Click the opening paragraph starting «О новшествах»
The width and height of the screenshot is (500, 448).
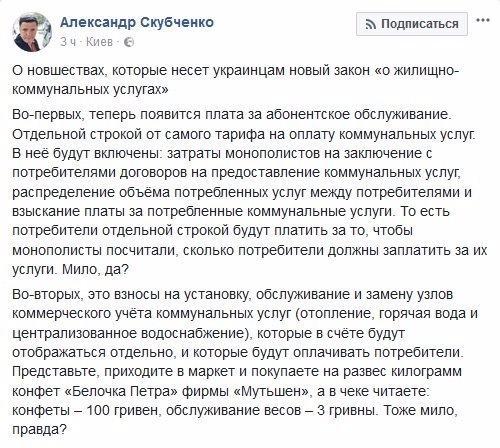pyautogui.click(x=236, y=80)
